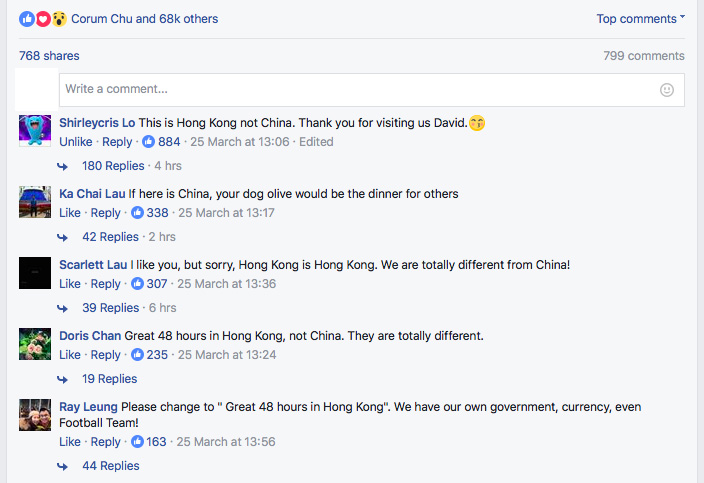Open the 768 shares list
Screen dimensions: 704x483
click(x=49, y=56)
